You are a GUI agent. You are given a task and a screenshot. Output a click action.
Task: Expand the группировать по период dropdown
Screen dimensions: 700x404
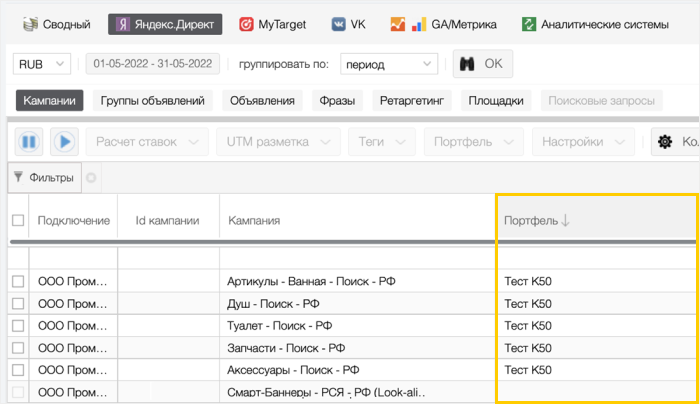(x=388, y=64)
